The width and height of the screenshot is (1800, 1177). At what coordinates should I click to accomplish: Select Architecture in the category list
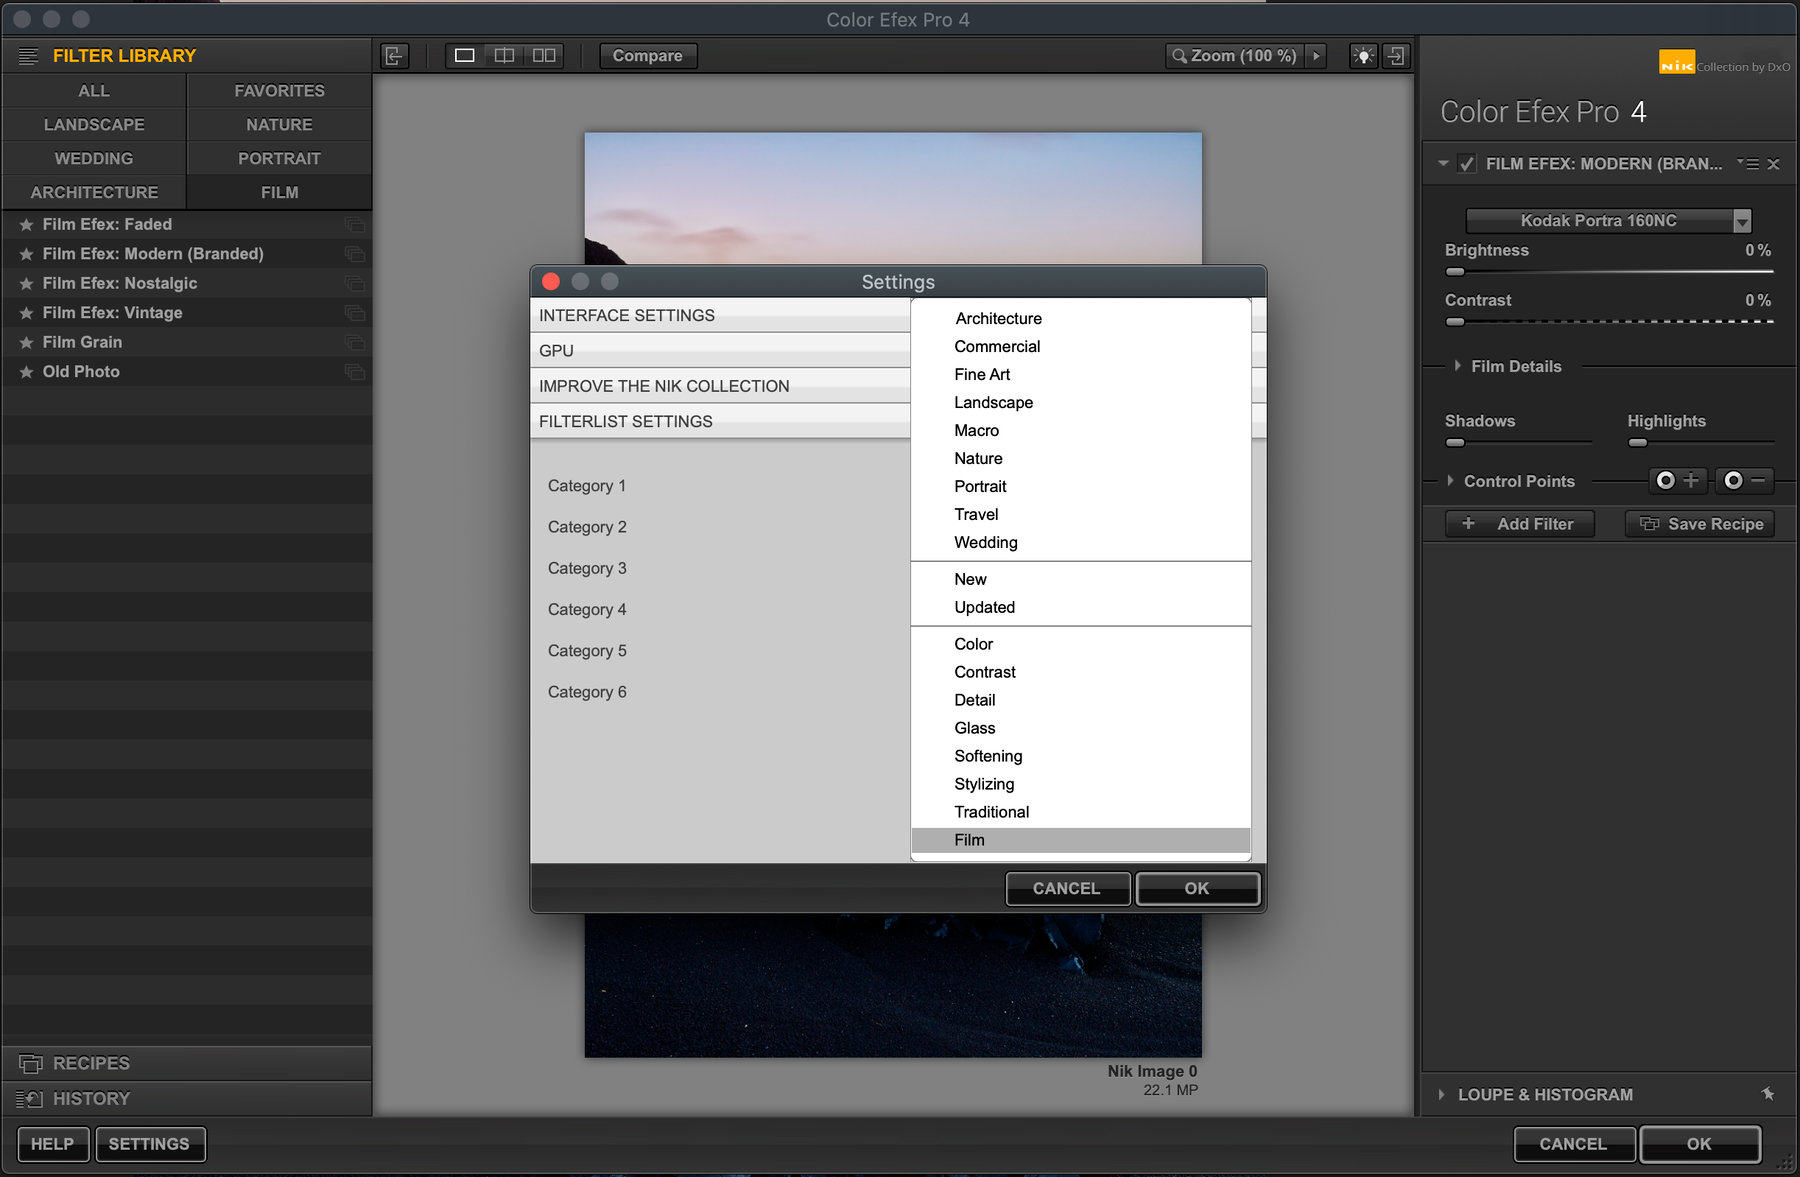[1081, 318]
